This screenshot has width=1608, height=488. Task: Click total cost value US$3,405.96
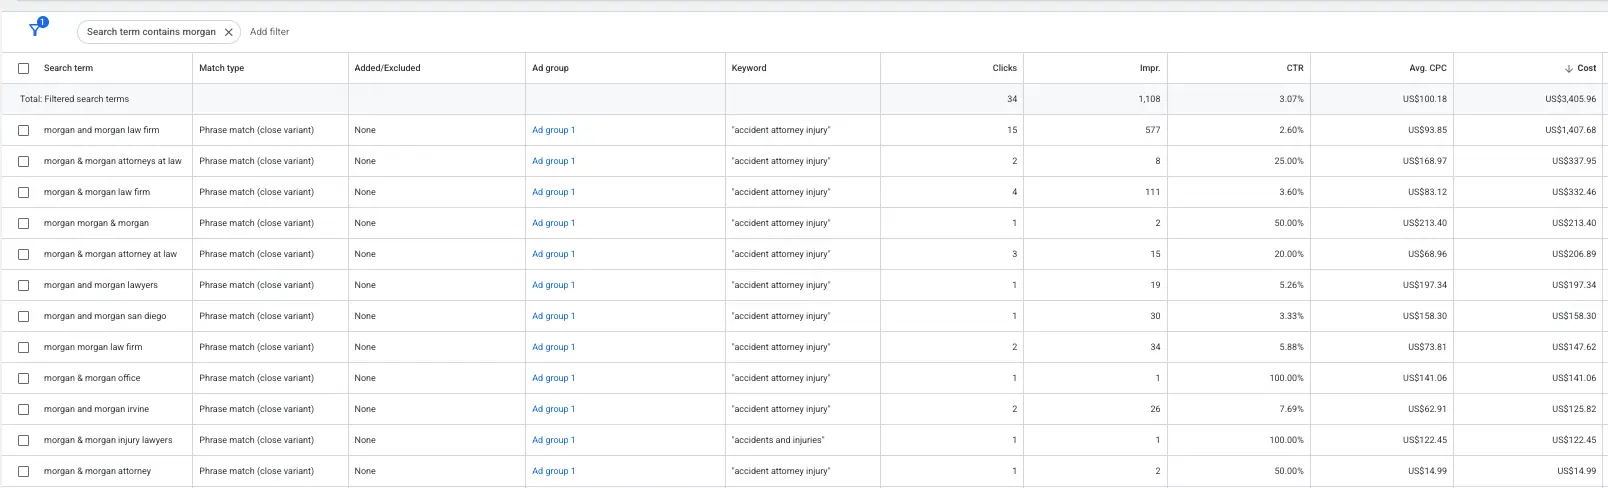tap(1570, 99)
